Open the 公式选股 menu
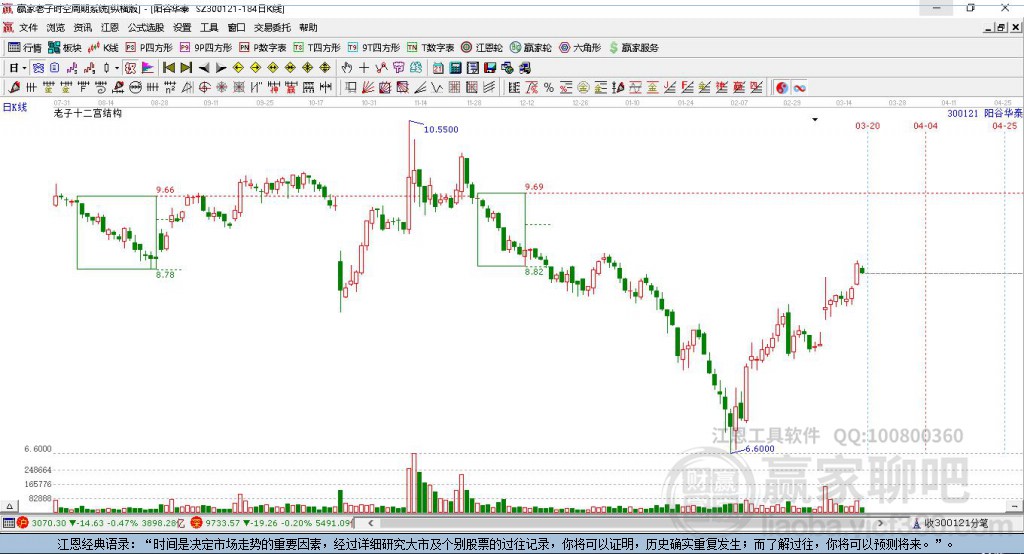This screenshot has height=554, width=1024. [x=146, y=27]
